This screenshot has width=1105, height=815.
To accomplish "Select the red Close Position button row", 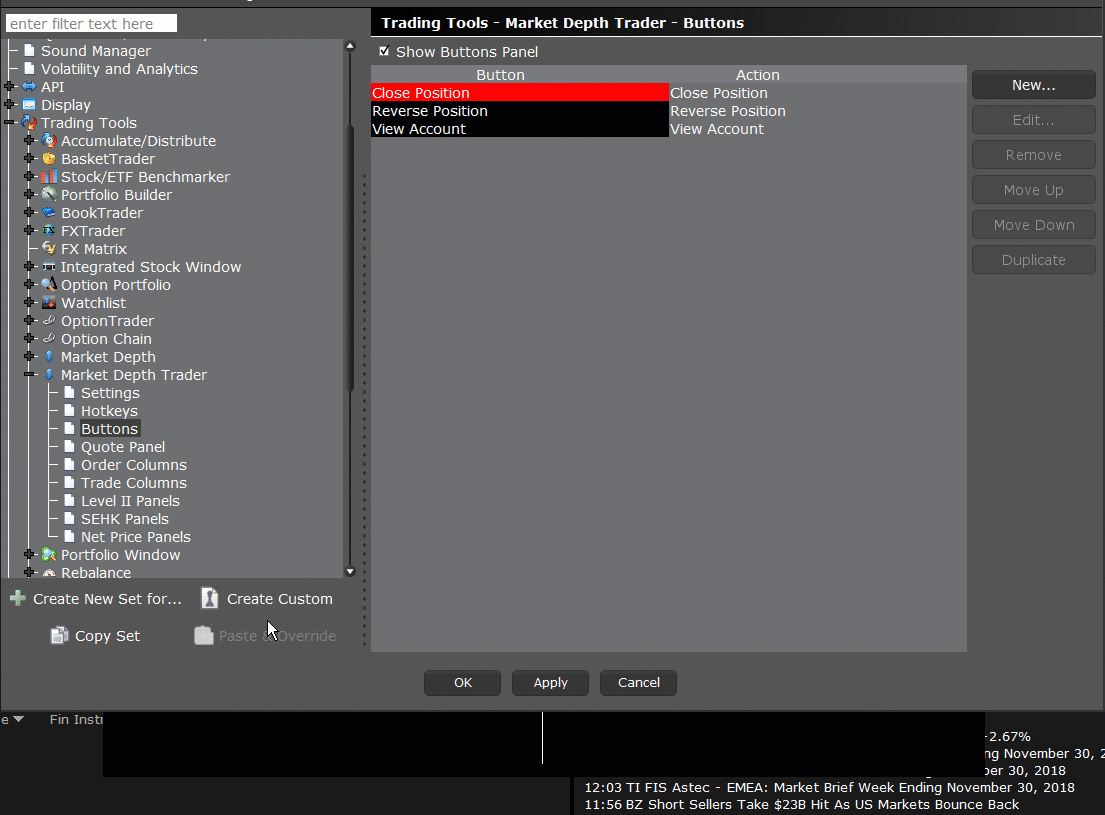I will click(519, 93).
